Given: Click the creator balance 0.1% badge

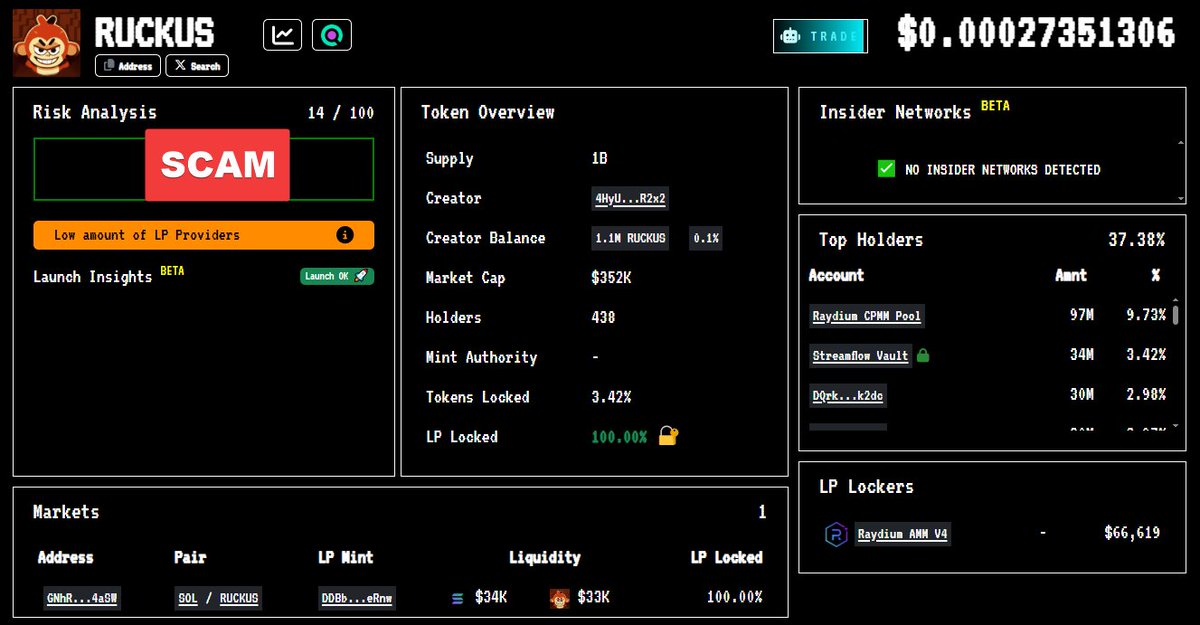Looking at the screenshot, I should tap(707, 238).
